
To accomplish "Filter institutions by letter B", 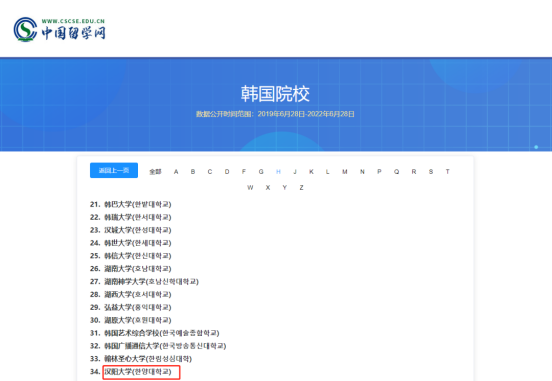I will (193, 172).
